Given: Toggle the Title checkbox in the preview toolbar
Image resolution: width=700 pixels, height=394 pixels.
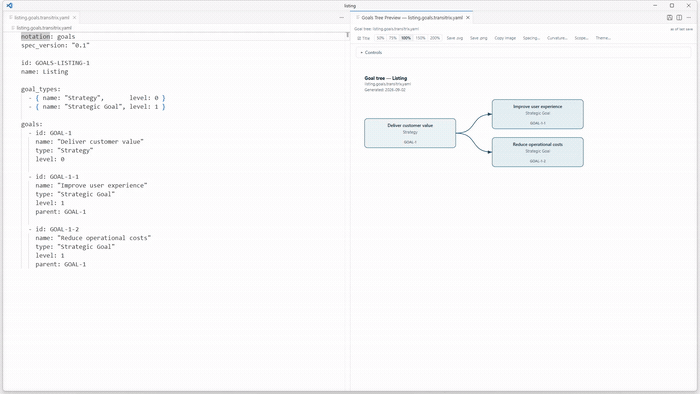Looking at the screenshot, I should [x=363, y=38].
